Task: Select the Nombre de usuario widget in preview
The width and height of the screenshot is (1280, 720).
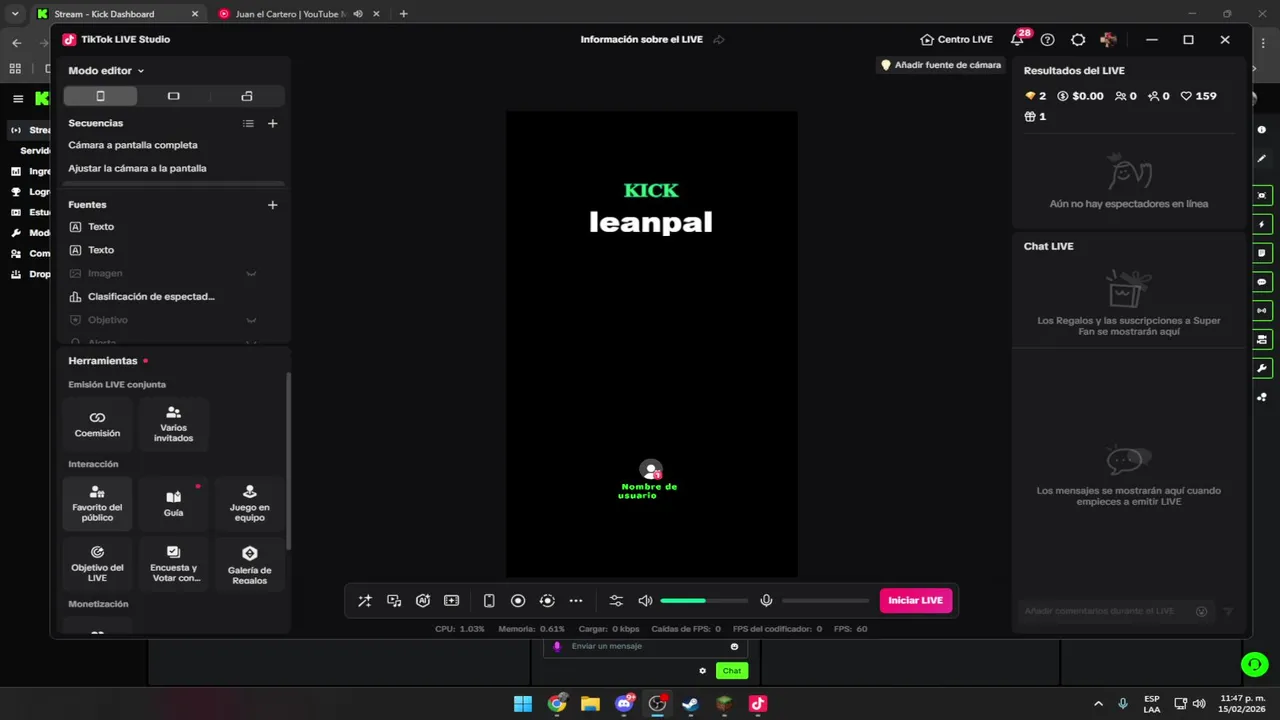Action: pos(648,480)
